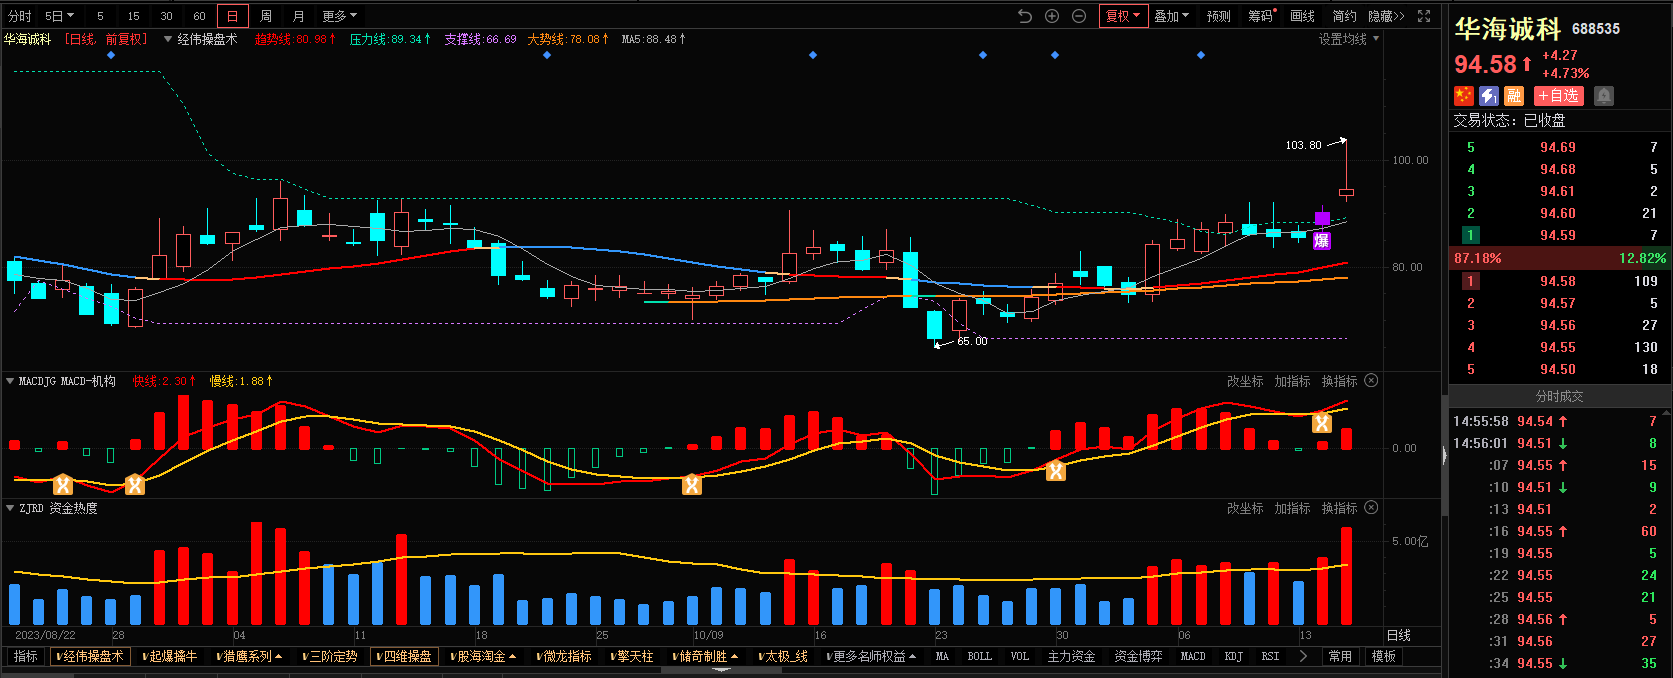Zoom out the chart with the minus icon

click(x=1079, y=16)
